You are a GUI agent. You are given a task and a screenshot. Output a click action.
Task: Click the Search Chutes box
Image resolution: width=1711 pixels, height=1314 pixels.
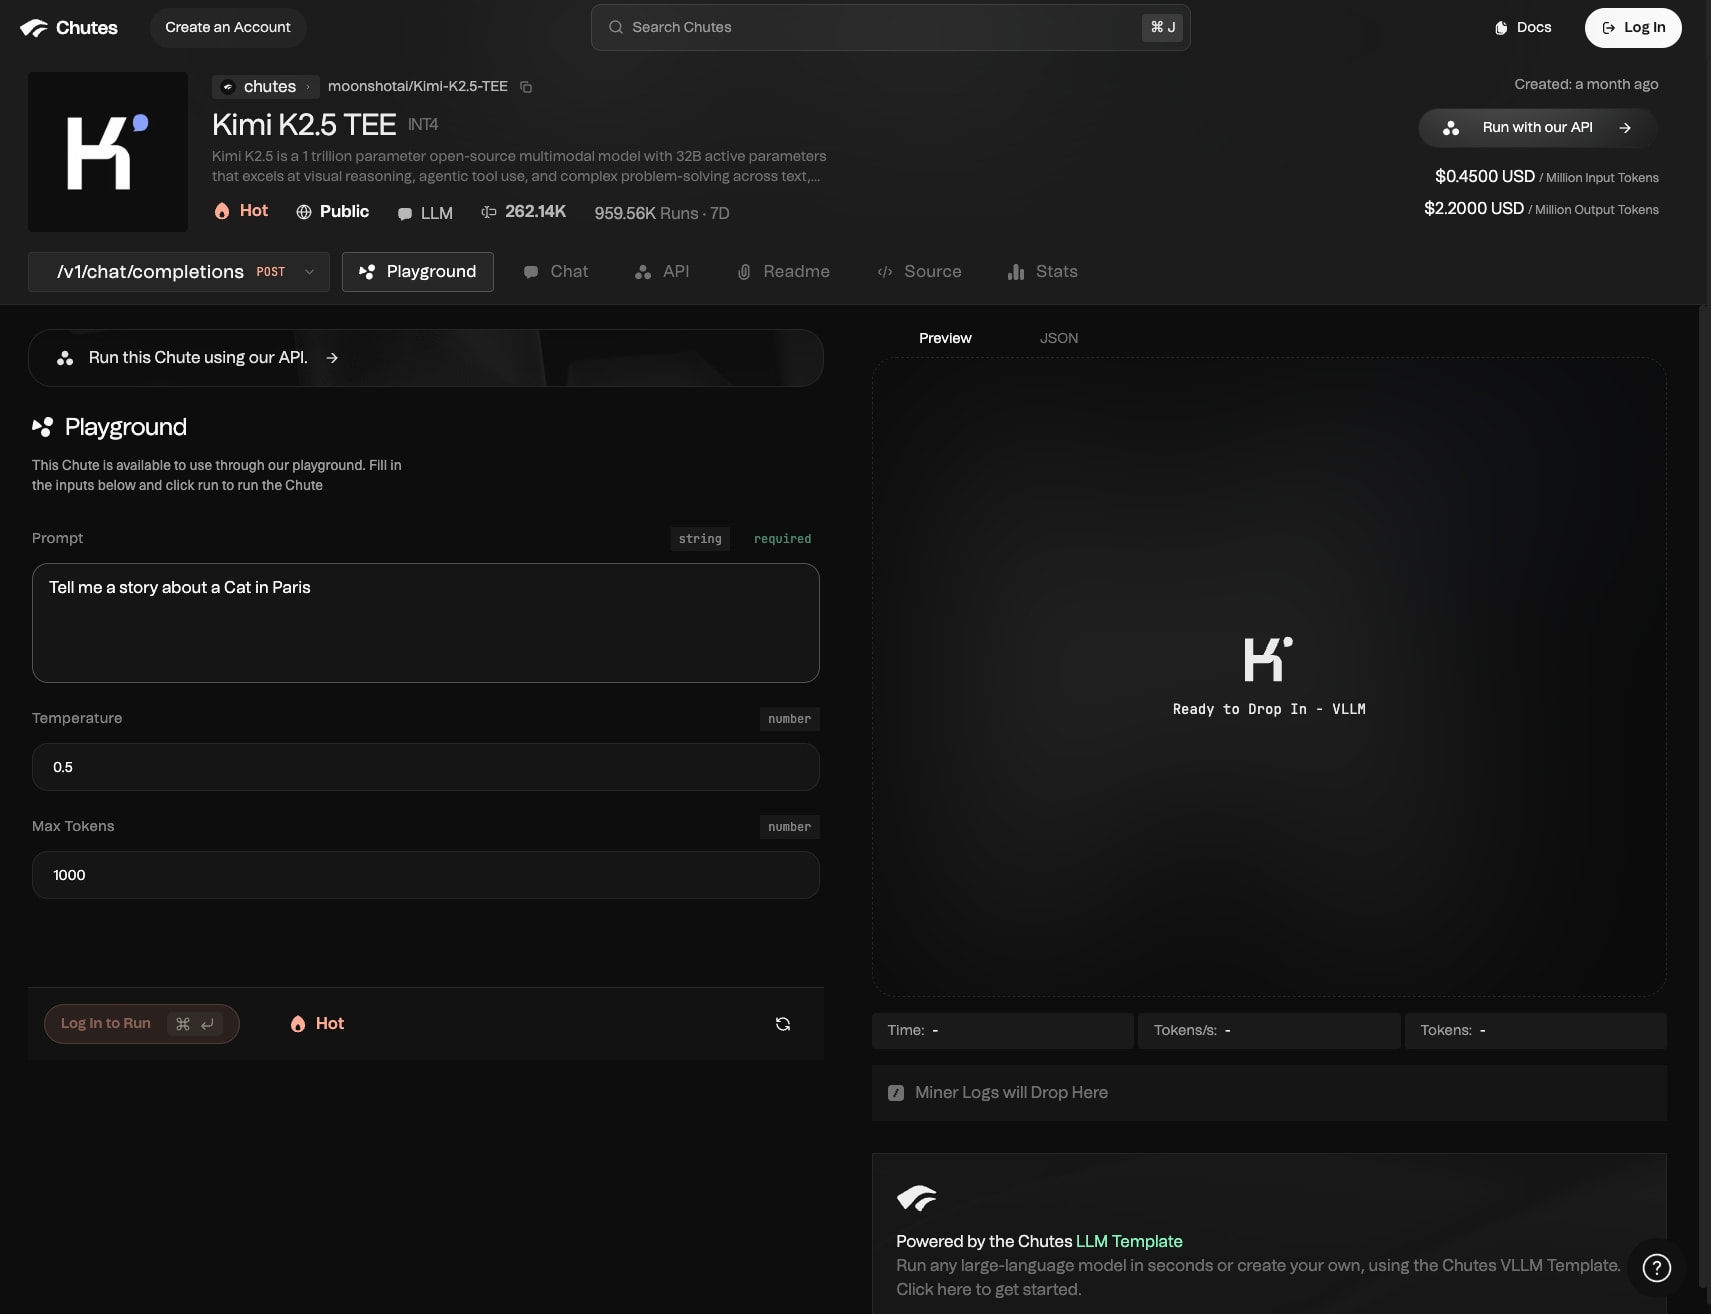coord(890,28)
